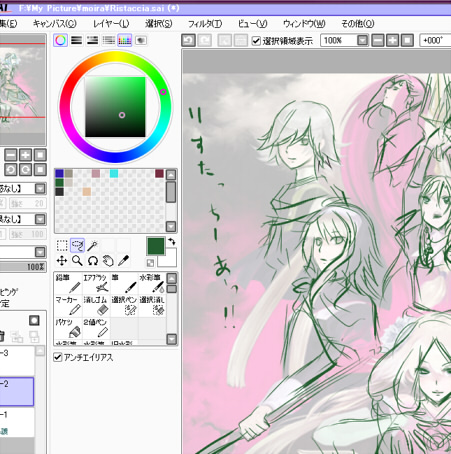Select the magnifier zoom tool in toolbox
Viewport: 451px width, 454px height.
coord(77,261)
